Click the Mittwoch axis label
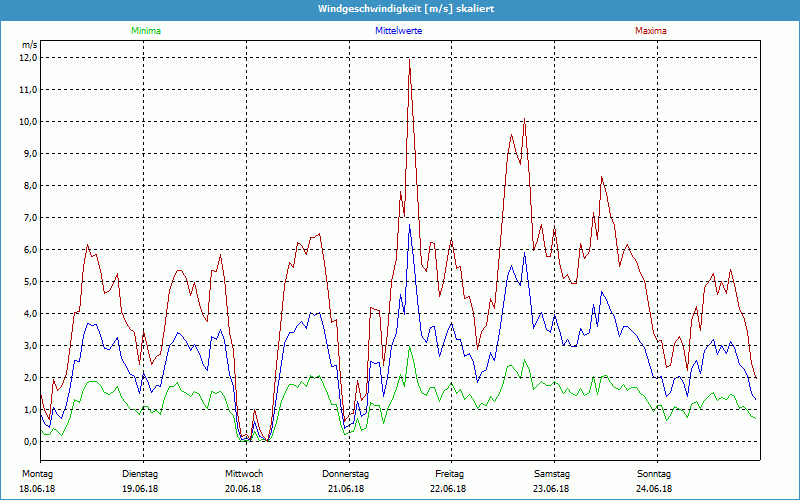The height and width of the screenshot is (500, 800). (244, 474)
